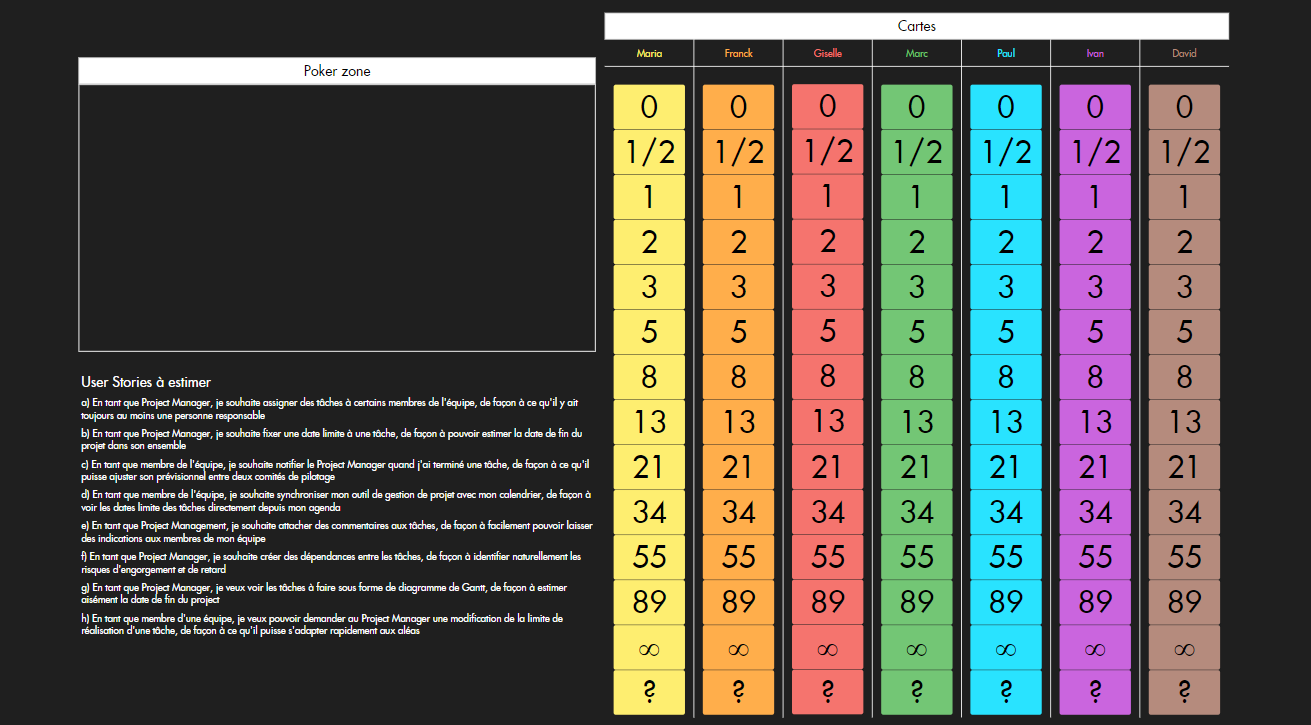1311x725 pixels.
Task: Click the Cartes header bar
Action: (x=916, y=25)
